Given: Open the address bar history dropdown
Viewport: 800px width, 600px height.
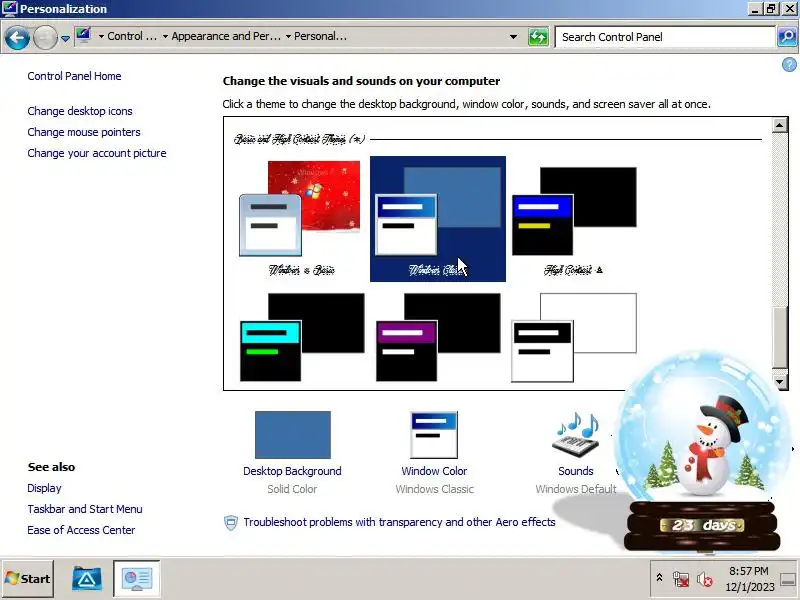Looking at the screenshot, I should pos(513,37).
